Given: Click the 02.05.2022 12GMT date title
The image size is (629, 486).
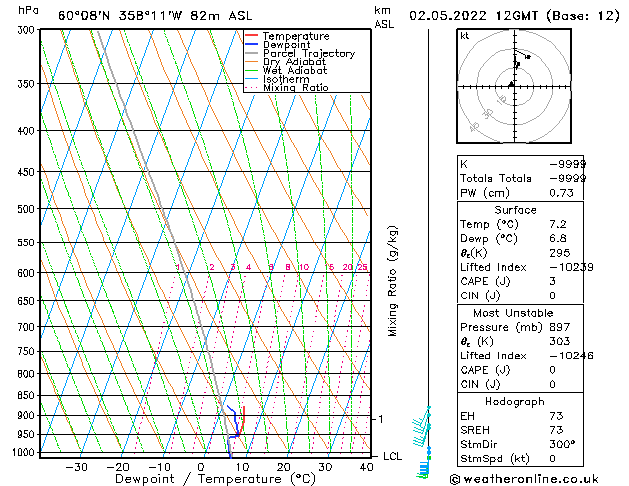Looking at the screenshot, I should click(x=510, y=15).
